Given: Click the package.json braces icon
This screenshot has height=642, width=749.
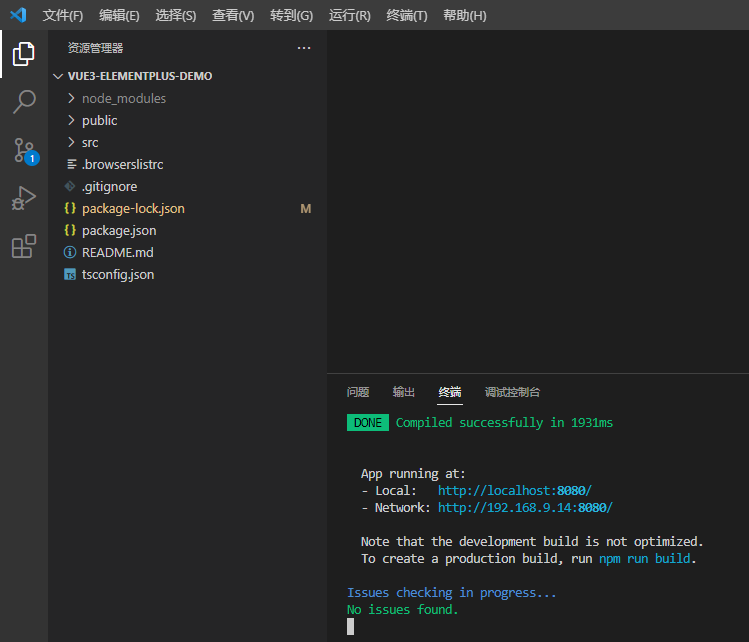Looking at the screenshot, I should pos(70,230).
